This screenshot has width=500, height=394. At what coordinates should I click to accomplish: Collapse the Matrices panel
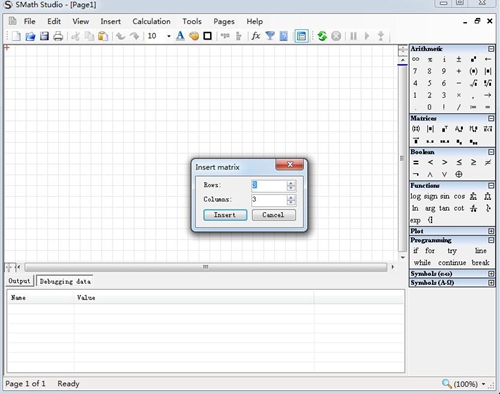(x=491, y=118)
